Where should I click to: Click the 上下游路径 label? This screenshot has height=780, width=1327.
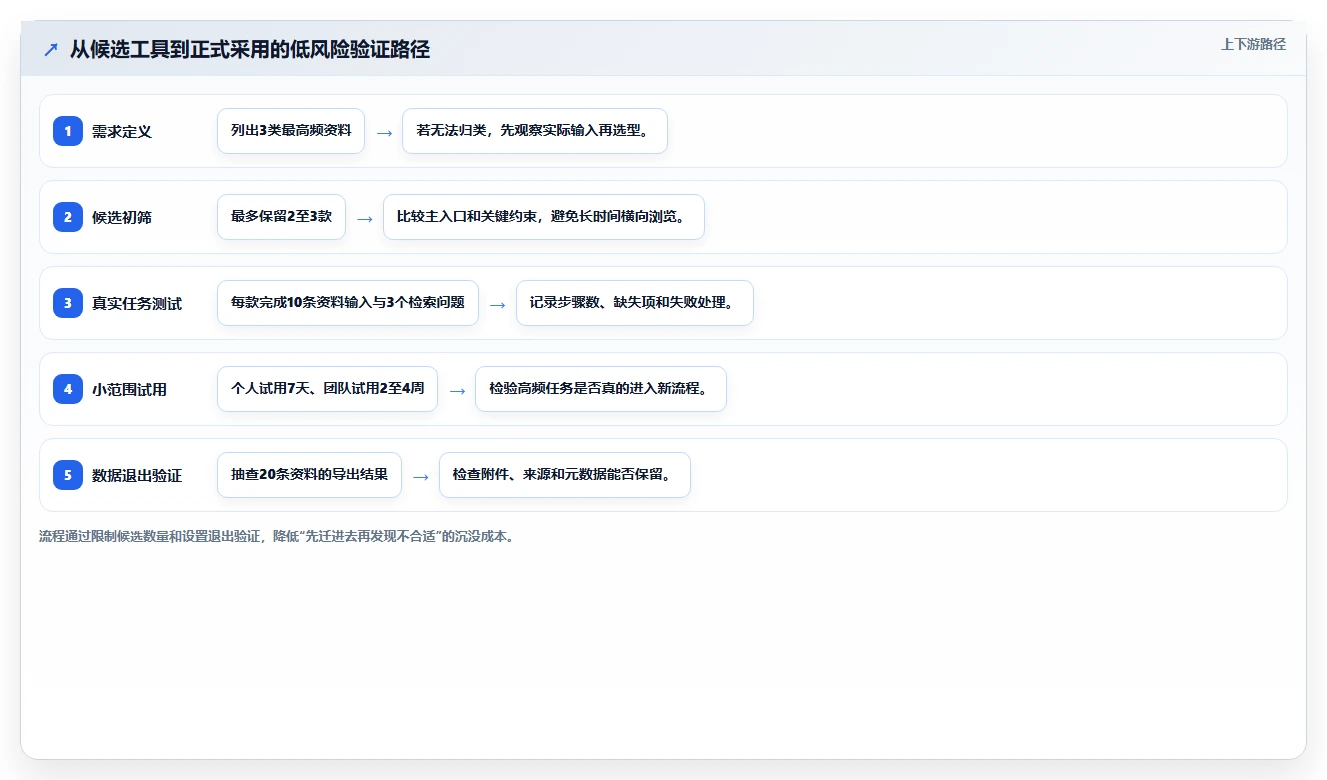pos(1253,44)
